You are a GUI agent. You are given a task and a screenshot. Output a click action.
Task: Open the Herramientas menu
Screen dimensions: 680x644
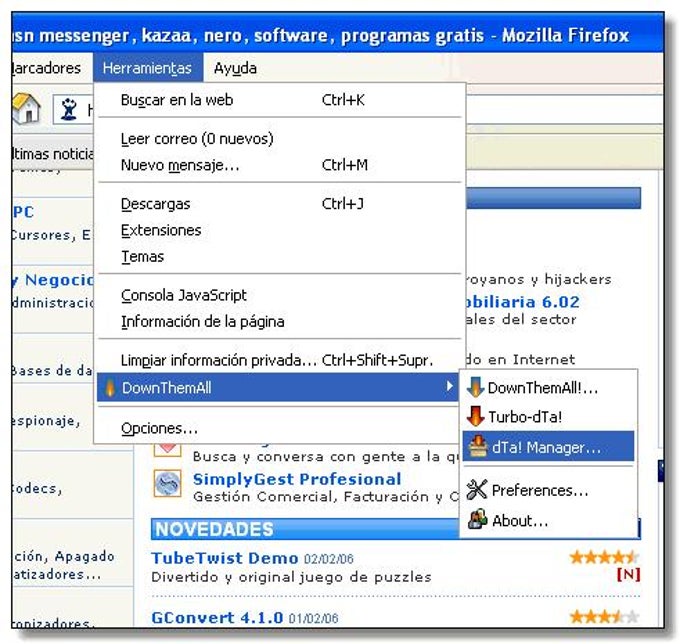(x=147, y=68)
